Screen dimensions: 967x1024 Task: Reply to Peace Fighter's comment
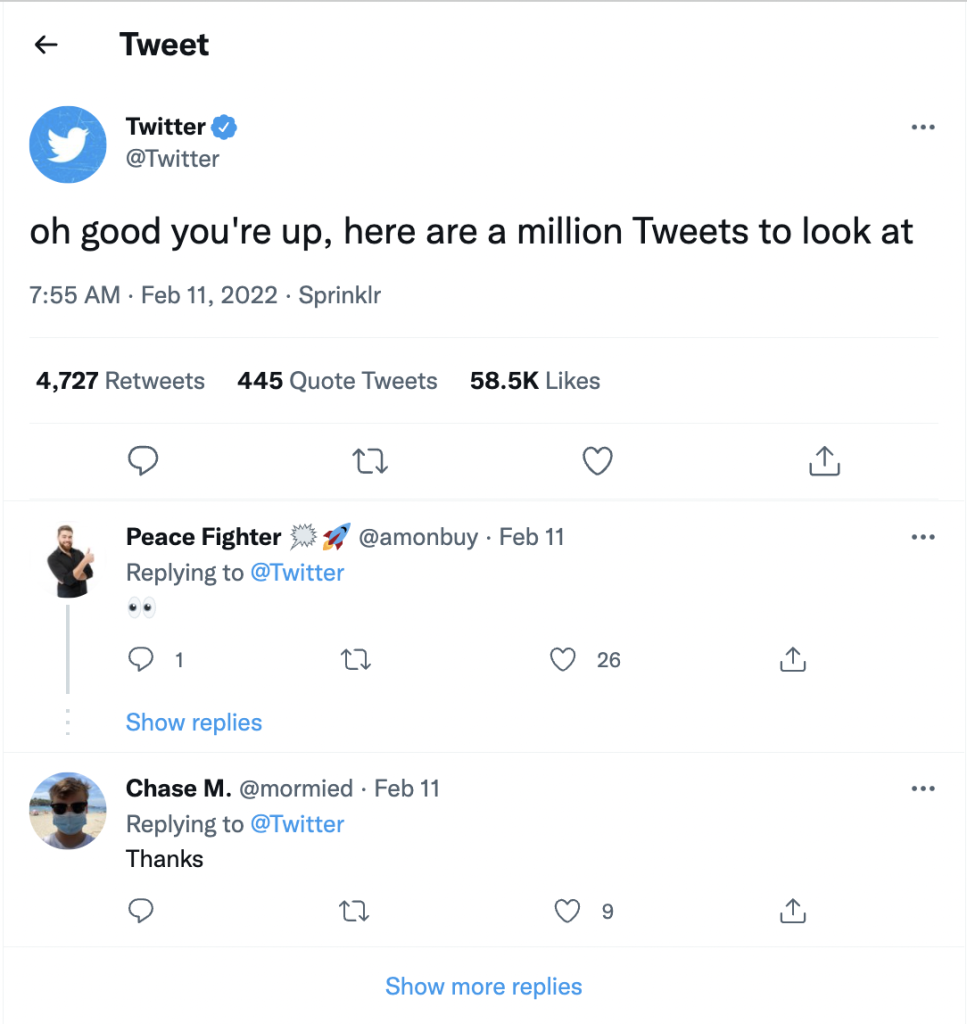pos(143,660)
